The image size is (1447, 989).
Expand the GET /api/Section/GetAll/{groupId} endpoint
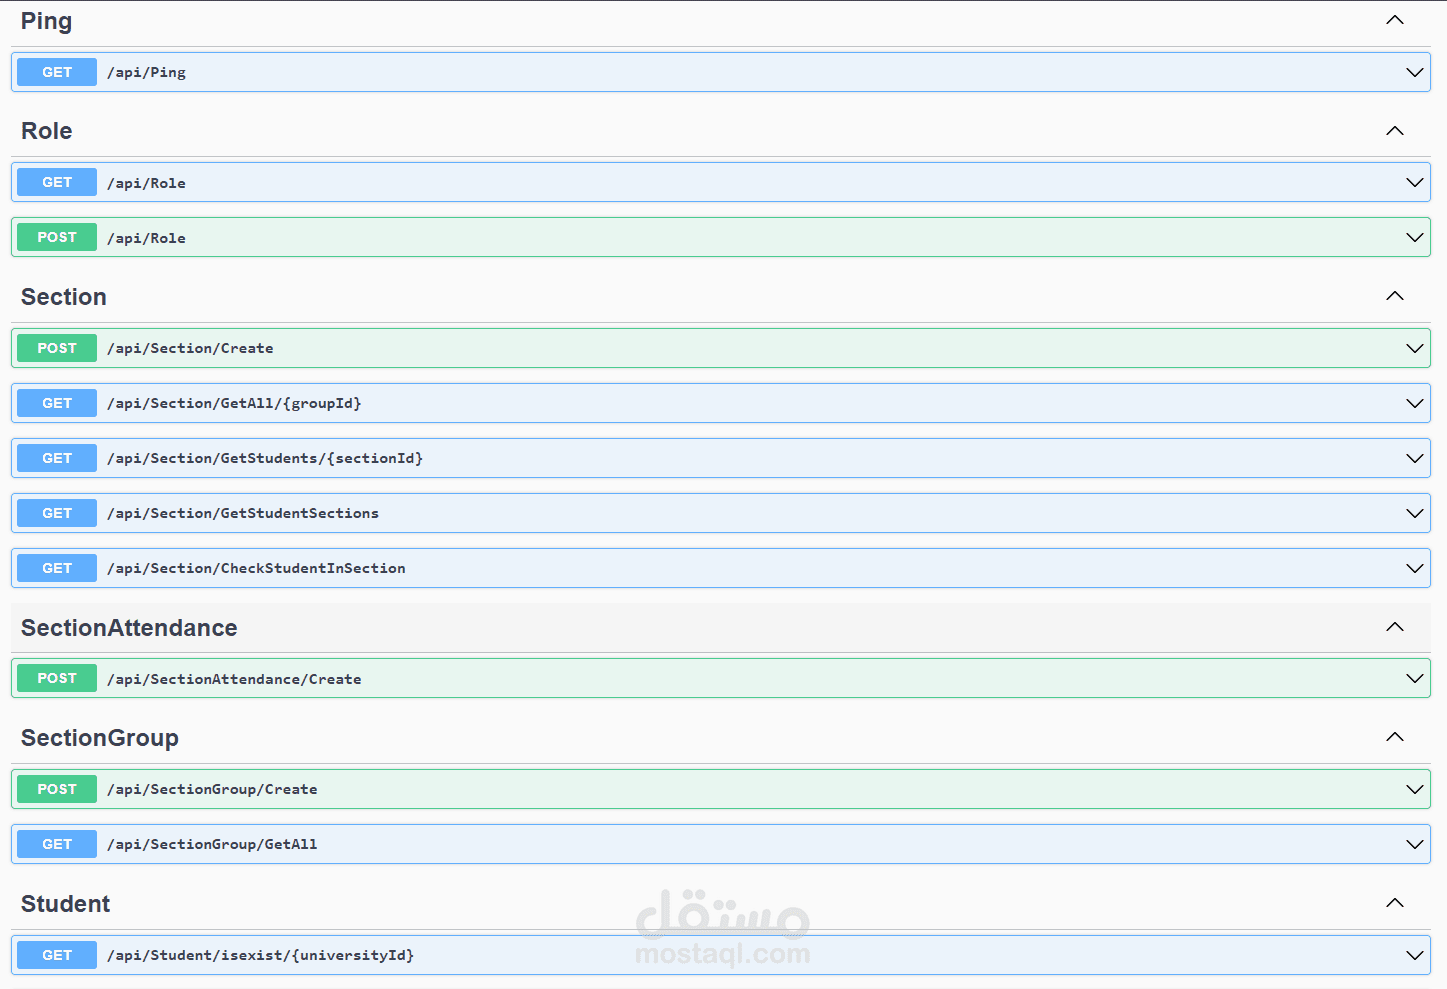click(x=1413, y=402)
